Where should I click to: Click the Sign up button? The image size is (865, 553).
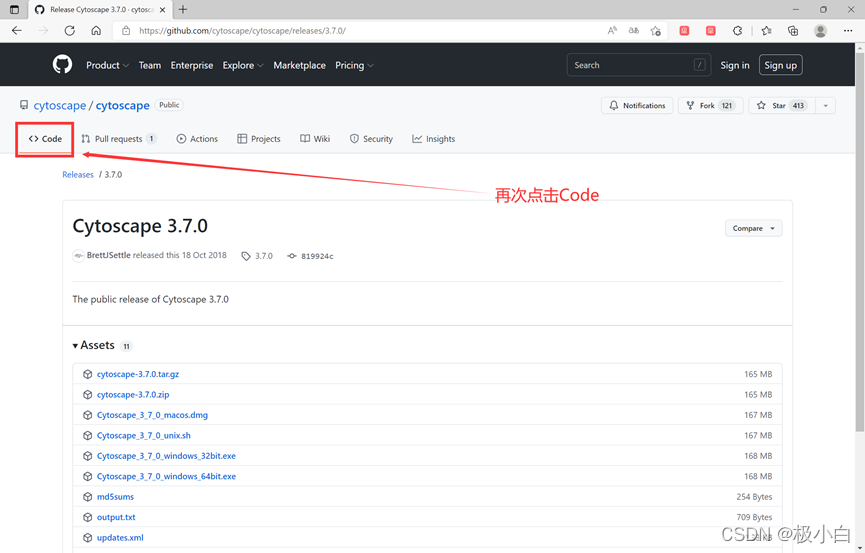point(781,65)
